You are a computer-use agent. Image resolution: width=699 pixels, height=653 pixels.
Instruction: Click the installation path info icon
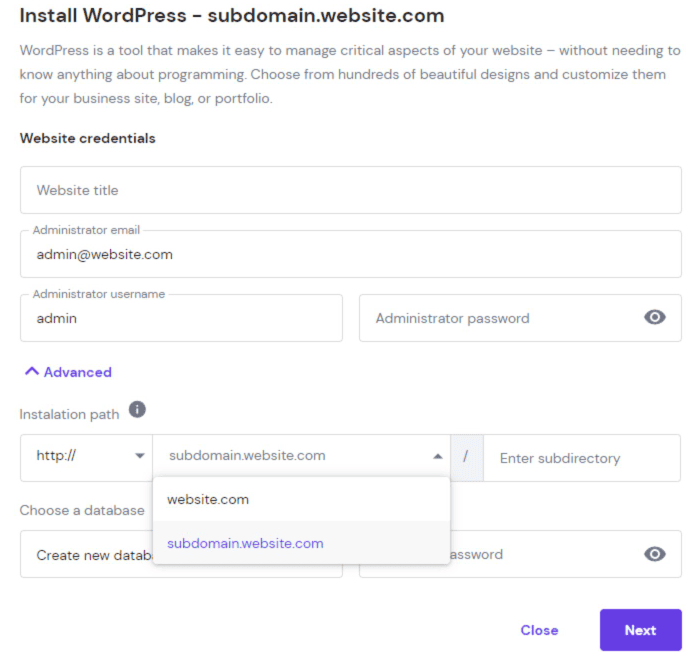(137, 410)
